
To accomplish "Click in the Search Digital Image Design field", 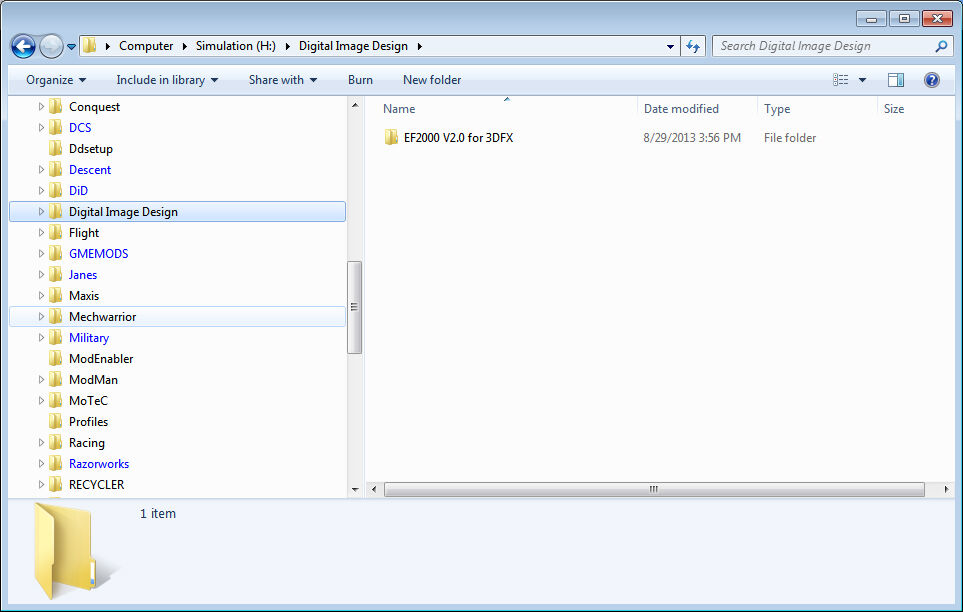I will tap(823, 46).
